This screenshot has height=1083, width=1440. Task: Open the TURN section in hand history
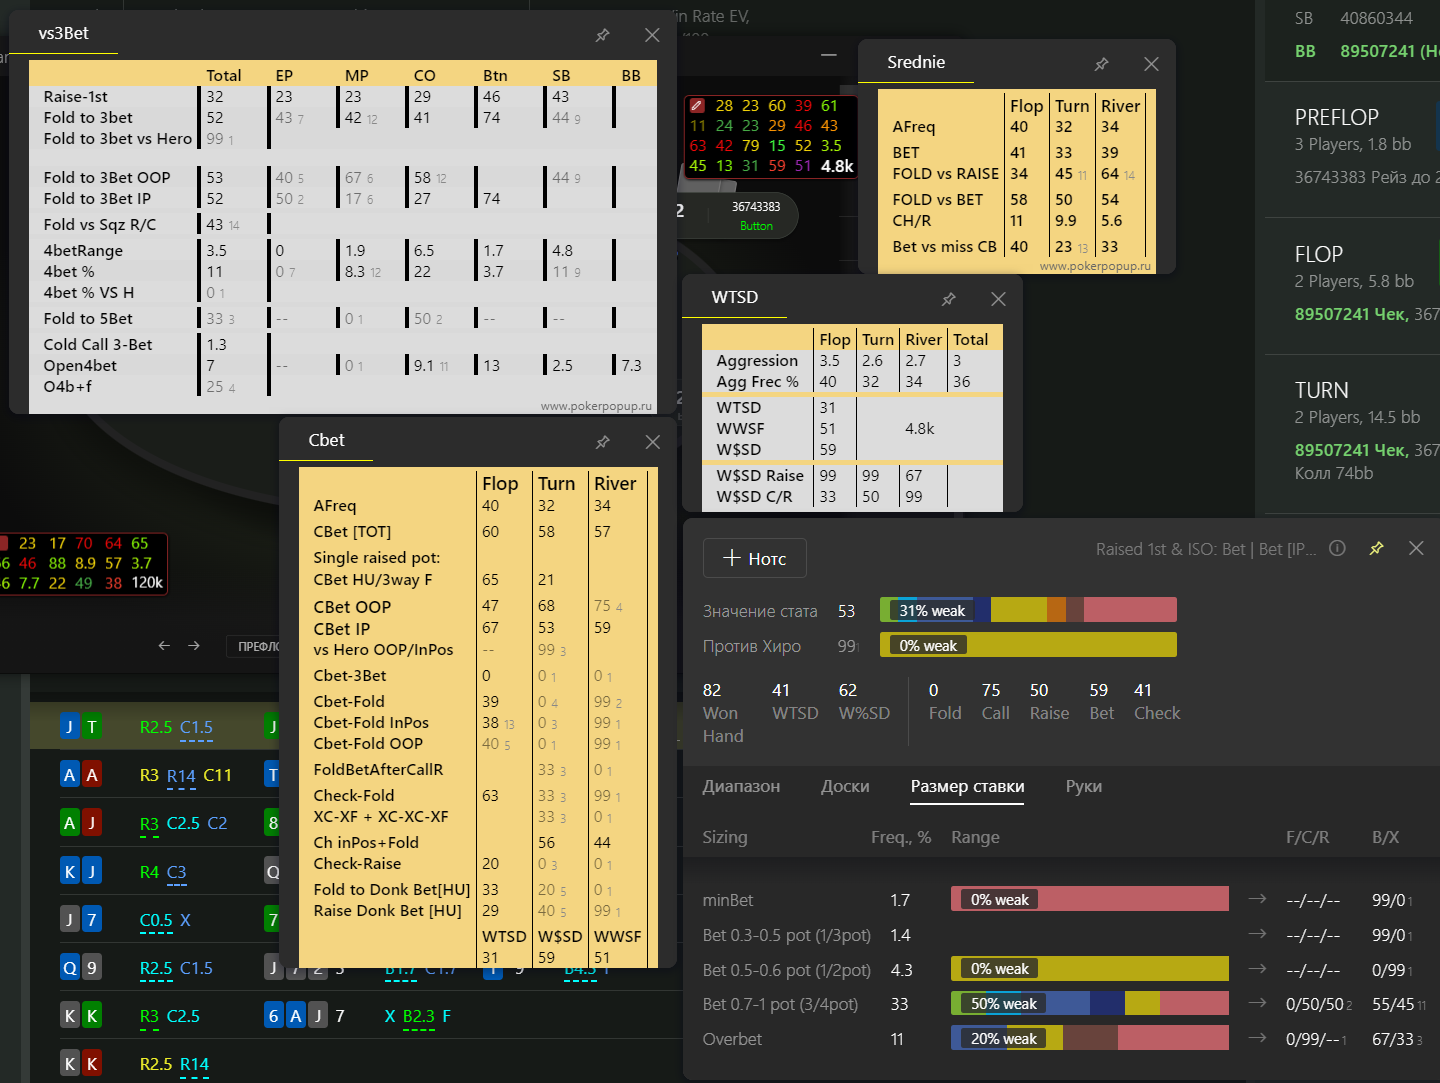pos(1321,390)
